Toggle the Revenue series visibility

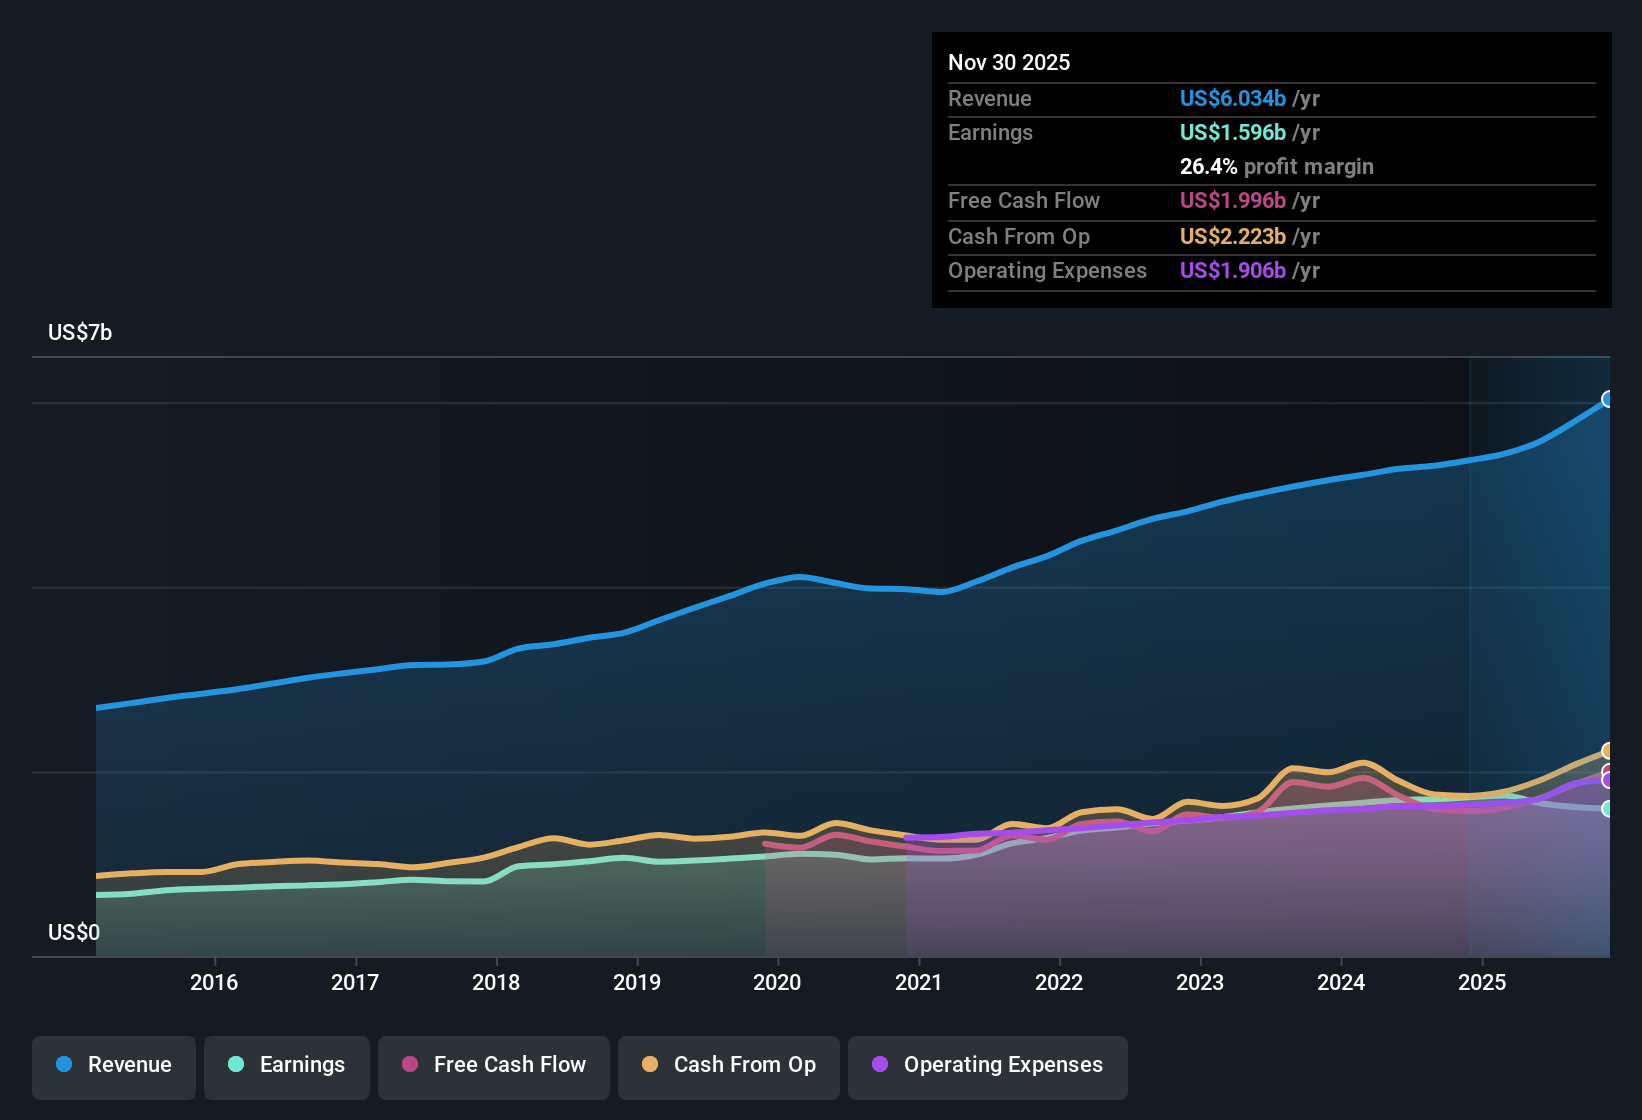pyautogui.click(x=113, y=1066)
